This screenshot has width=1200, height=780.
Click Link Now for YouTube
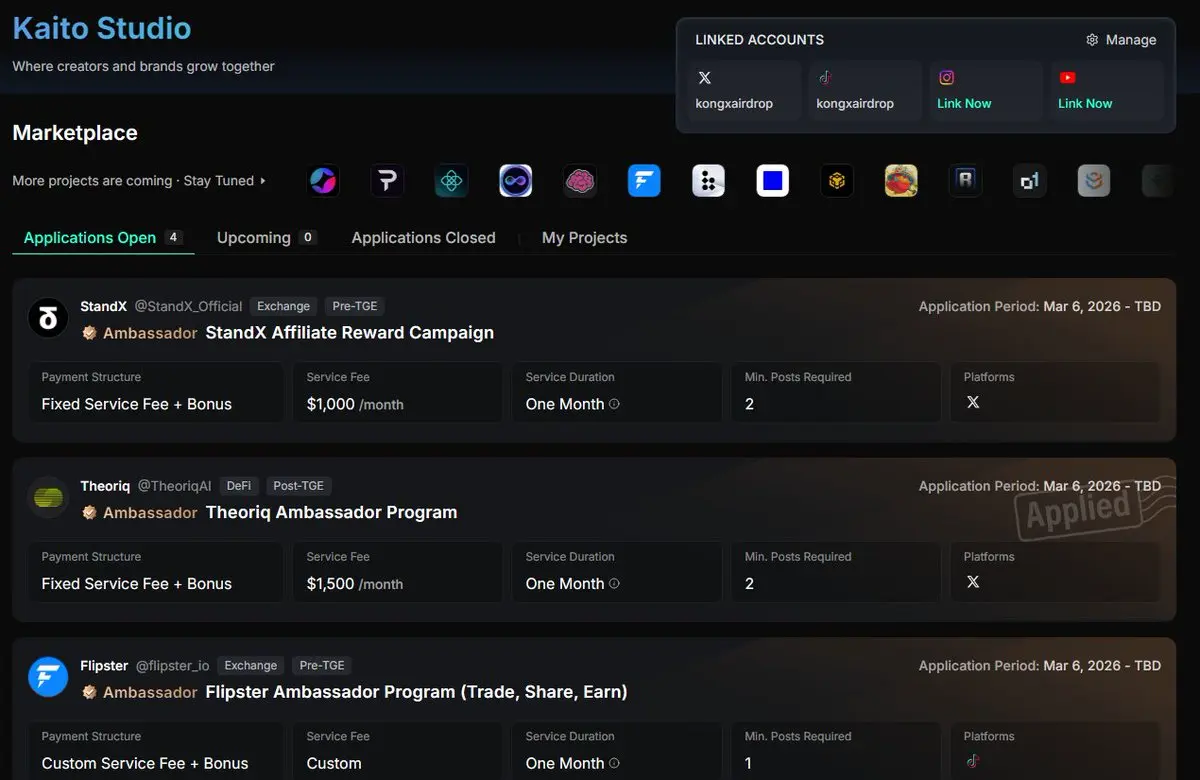click(x=1085, y=103)
